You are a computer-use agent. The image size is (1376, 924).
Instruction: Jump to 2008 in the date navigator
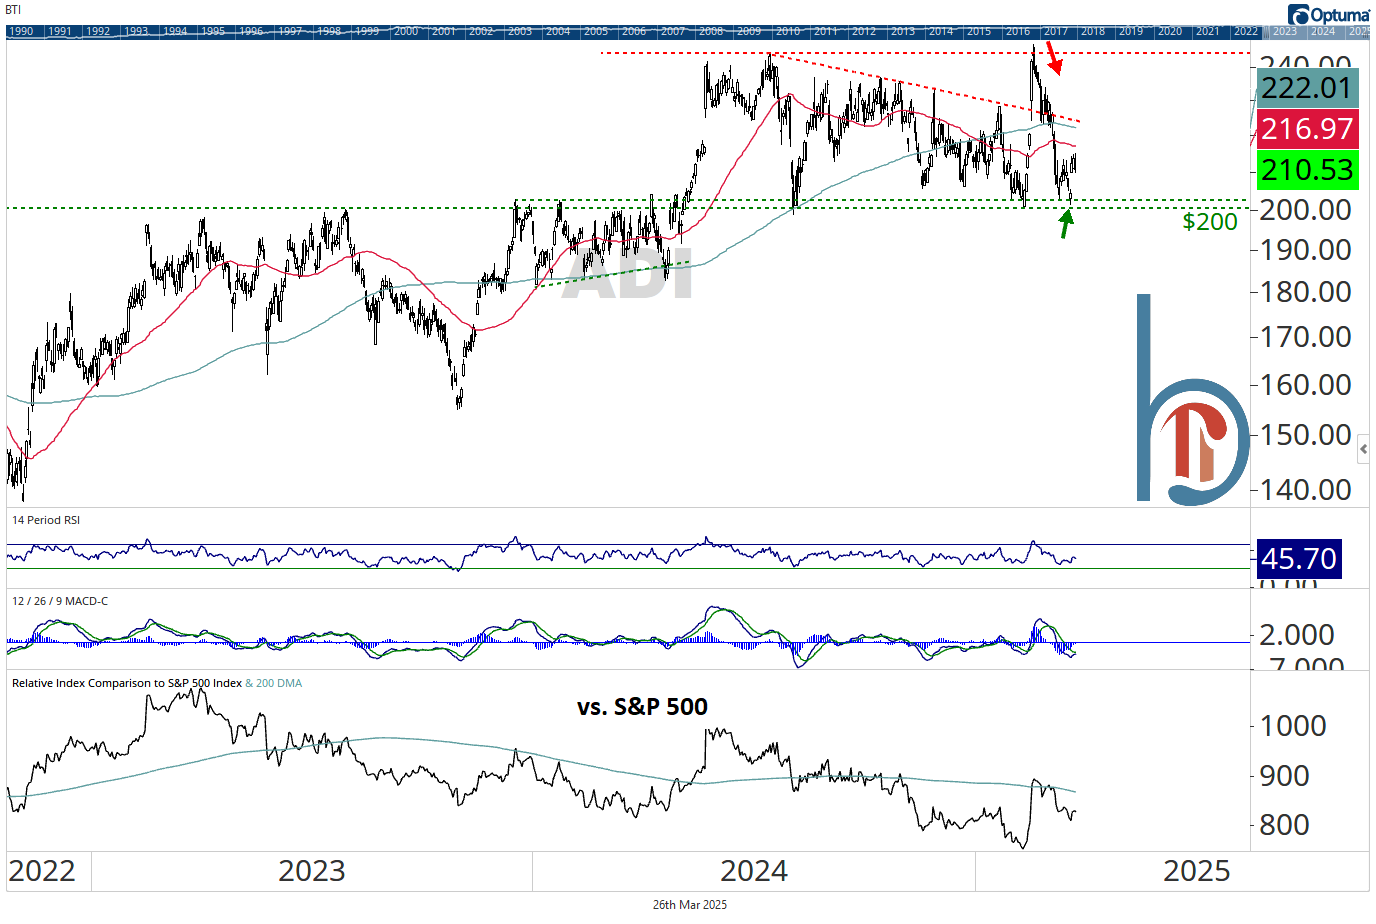point(712,32)
